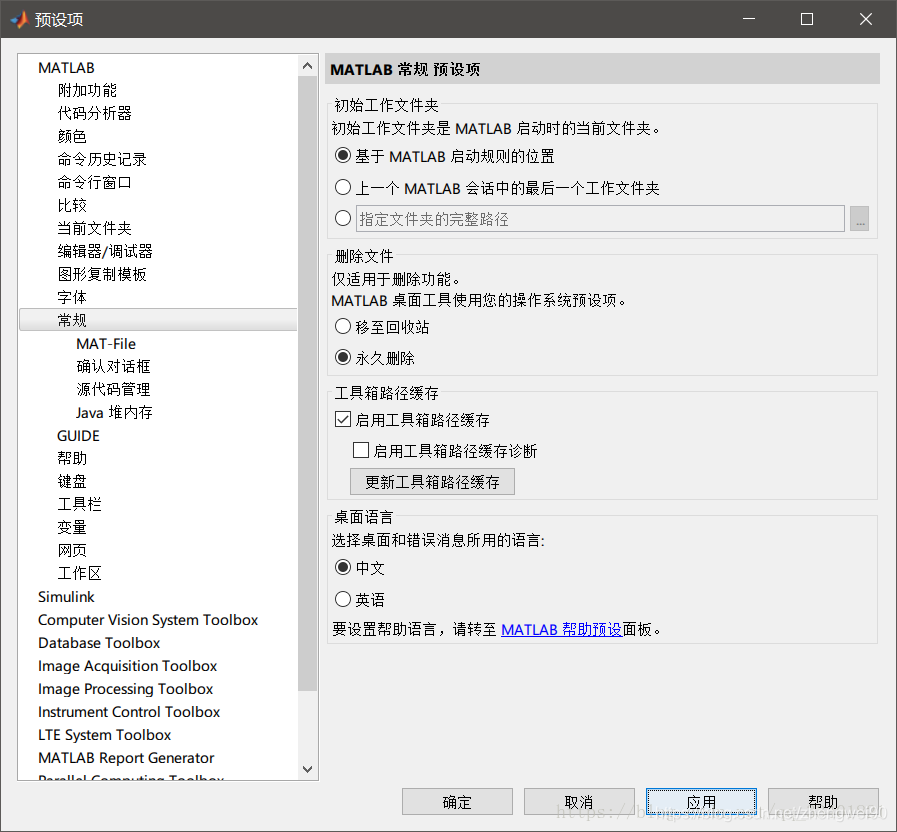Close the 预设项 window
Viewport: 897px width, 832px height.
tap(866, 19)
